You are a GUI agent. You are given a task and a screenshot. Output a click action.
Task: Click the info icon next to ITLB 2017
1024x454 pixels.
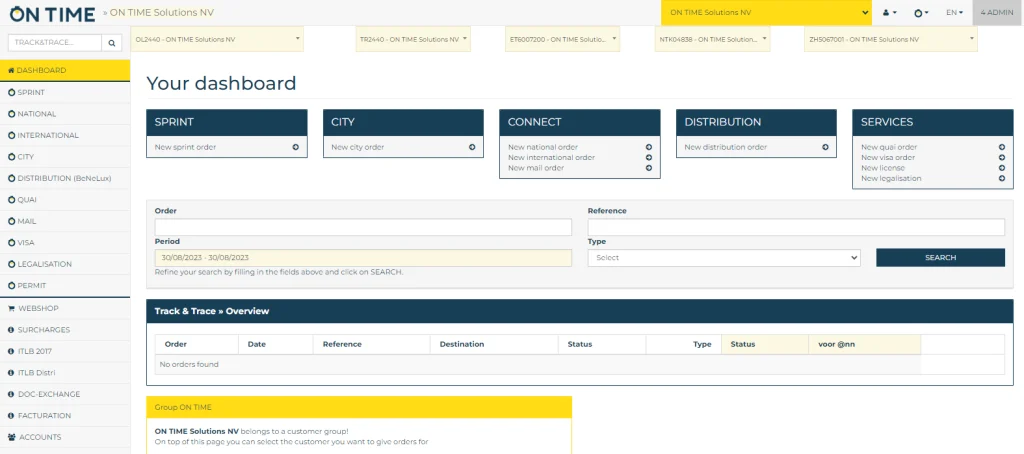[11, 351]
